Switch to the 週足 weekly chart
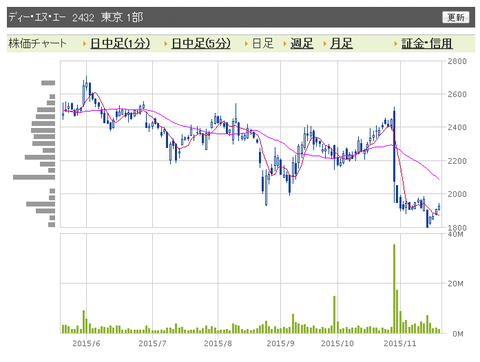Viewport: 480px width, 362px height. (302, 43)
